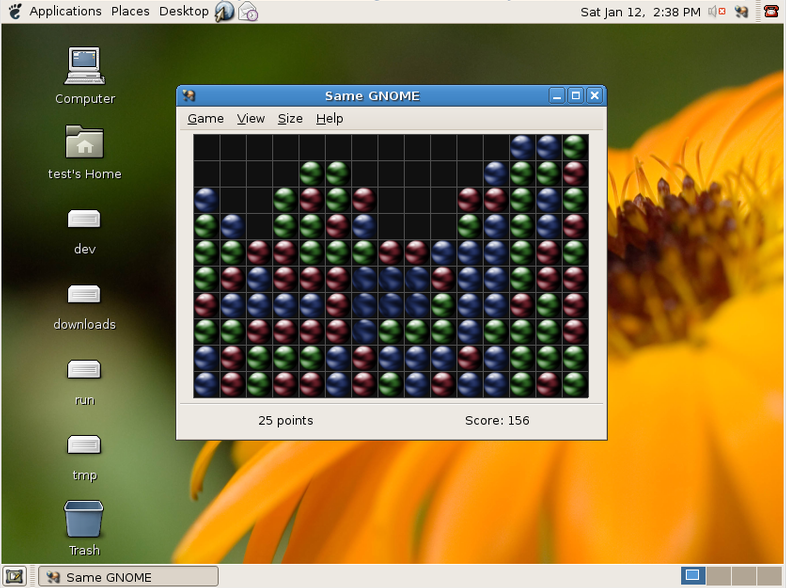Viewport: 786px width, 588px height.
Task: Click the Same GNOME taskbar button
Action: point(128,576)
